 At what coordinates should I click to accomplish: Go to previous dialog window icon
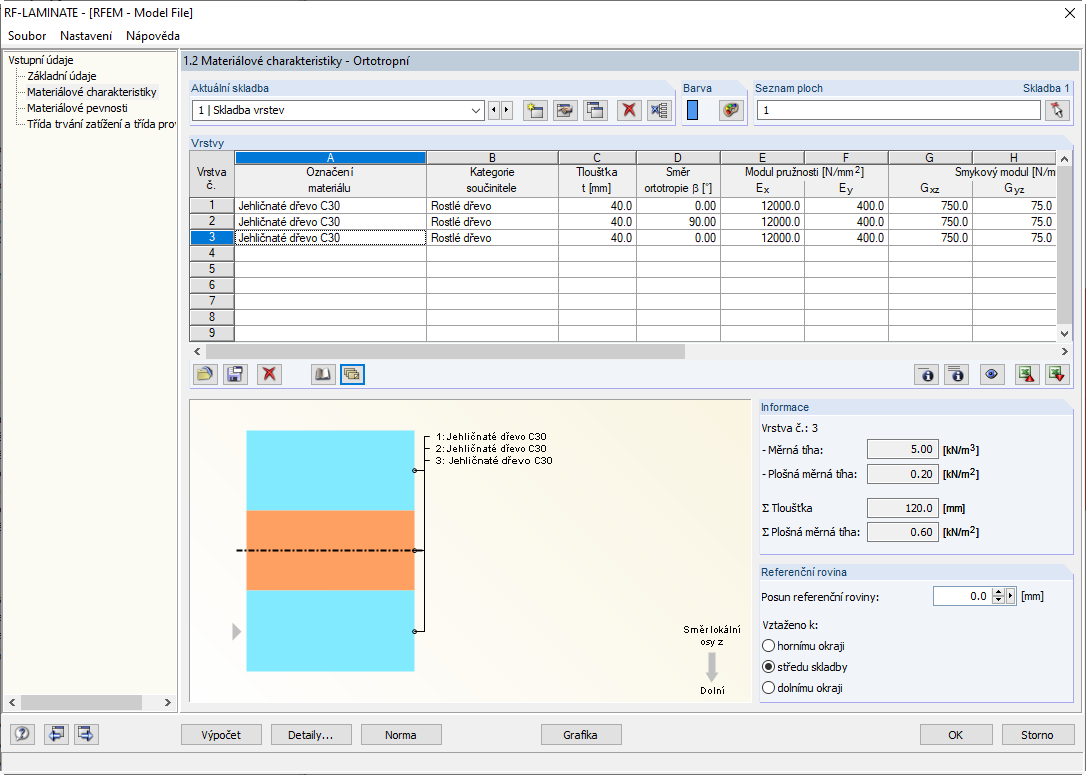[56, 733]
